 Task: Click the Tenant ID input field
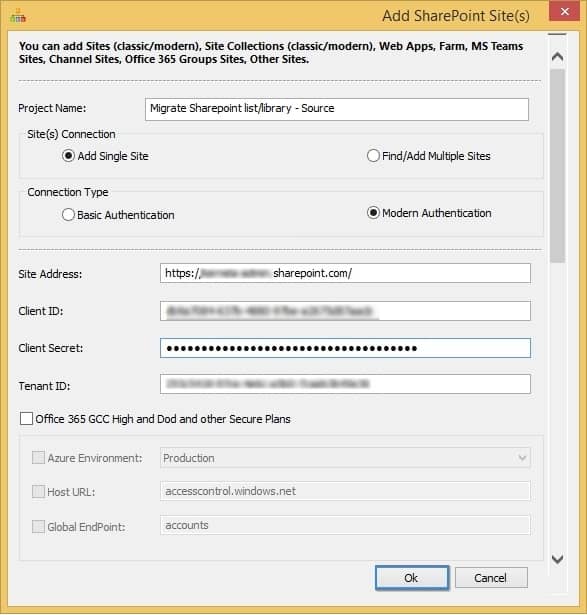tap(345, 384)
